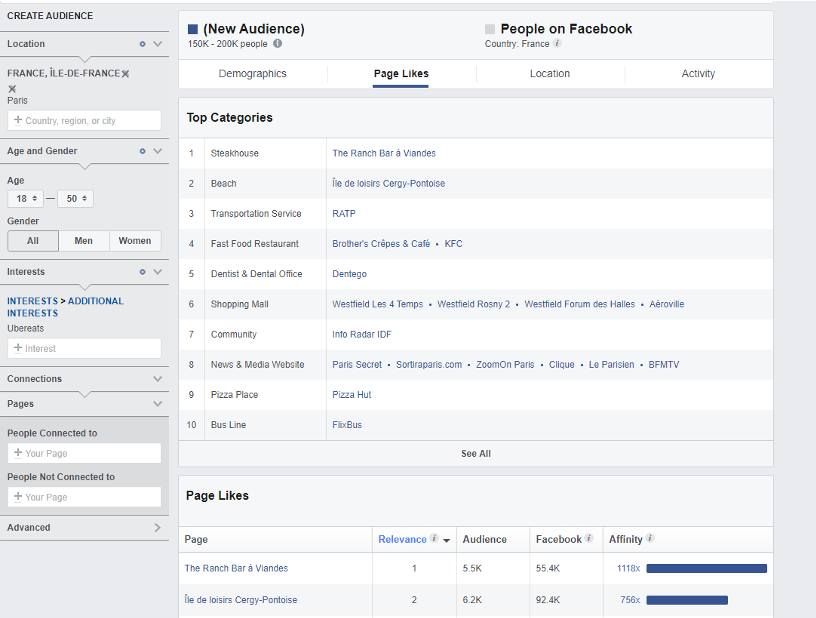
Task: Switch to the Page Likes tab
Action: point(401,74)
